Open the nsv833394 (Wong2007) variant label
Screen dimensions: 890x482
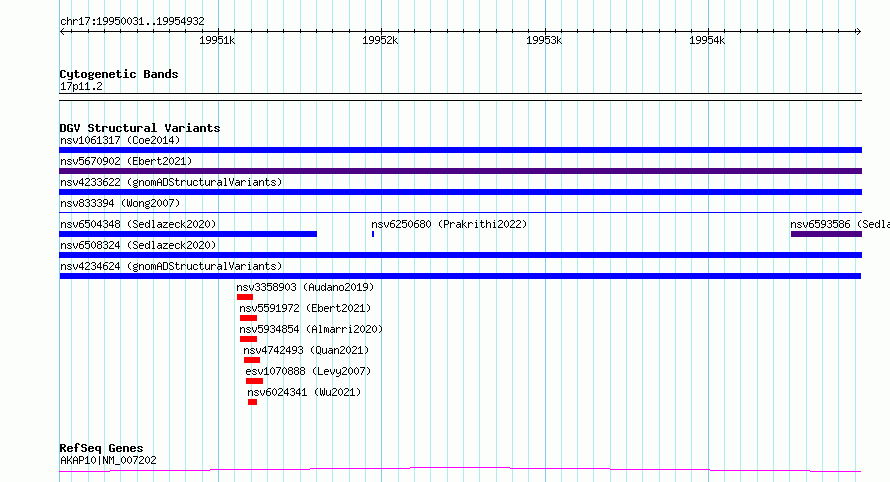pos(120,203)
